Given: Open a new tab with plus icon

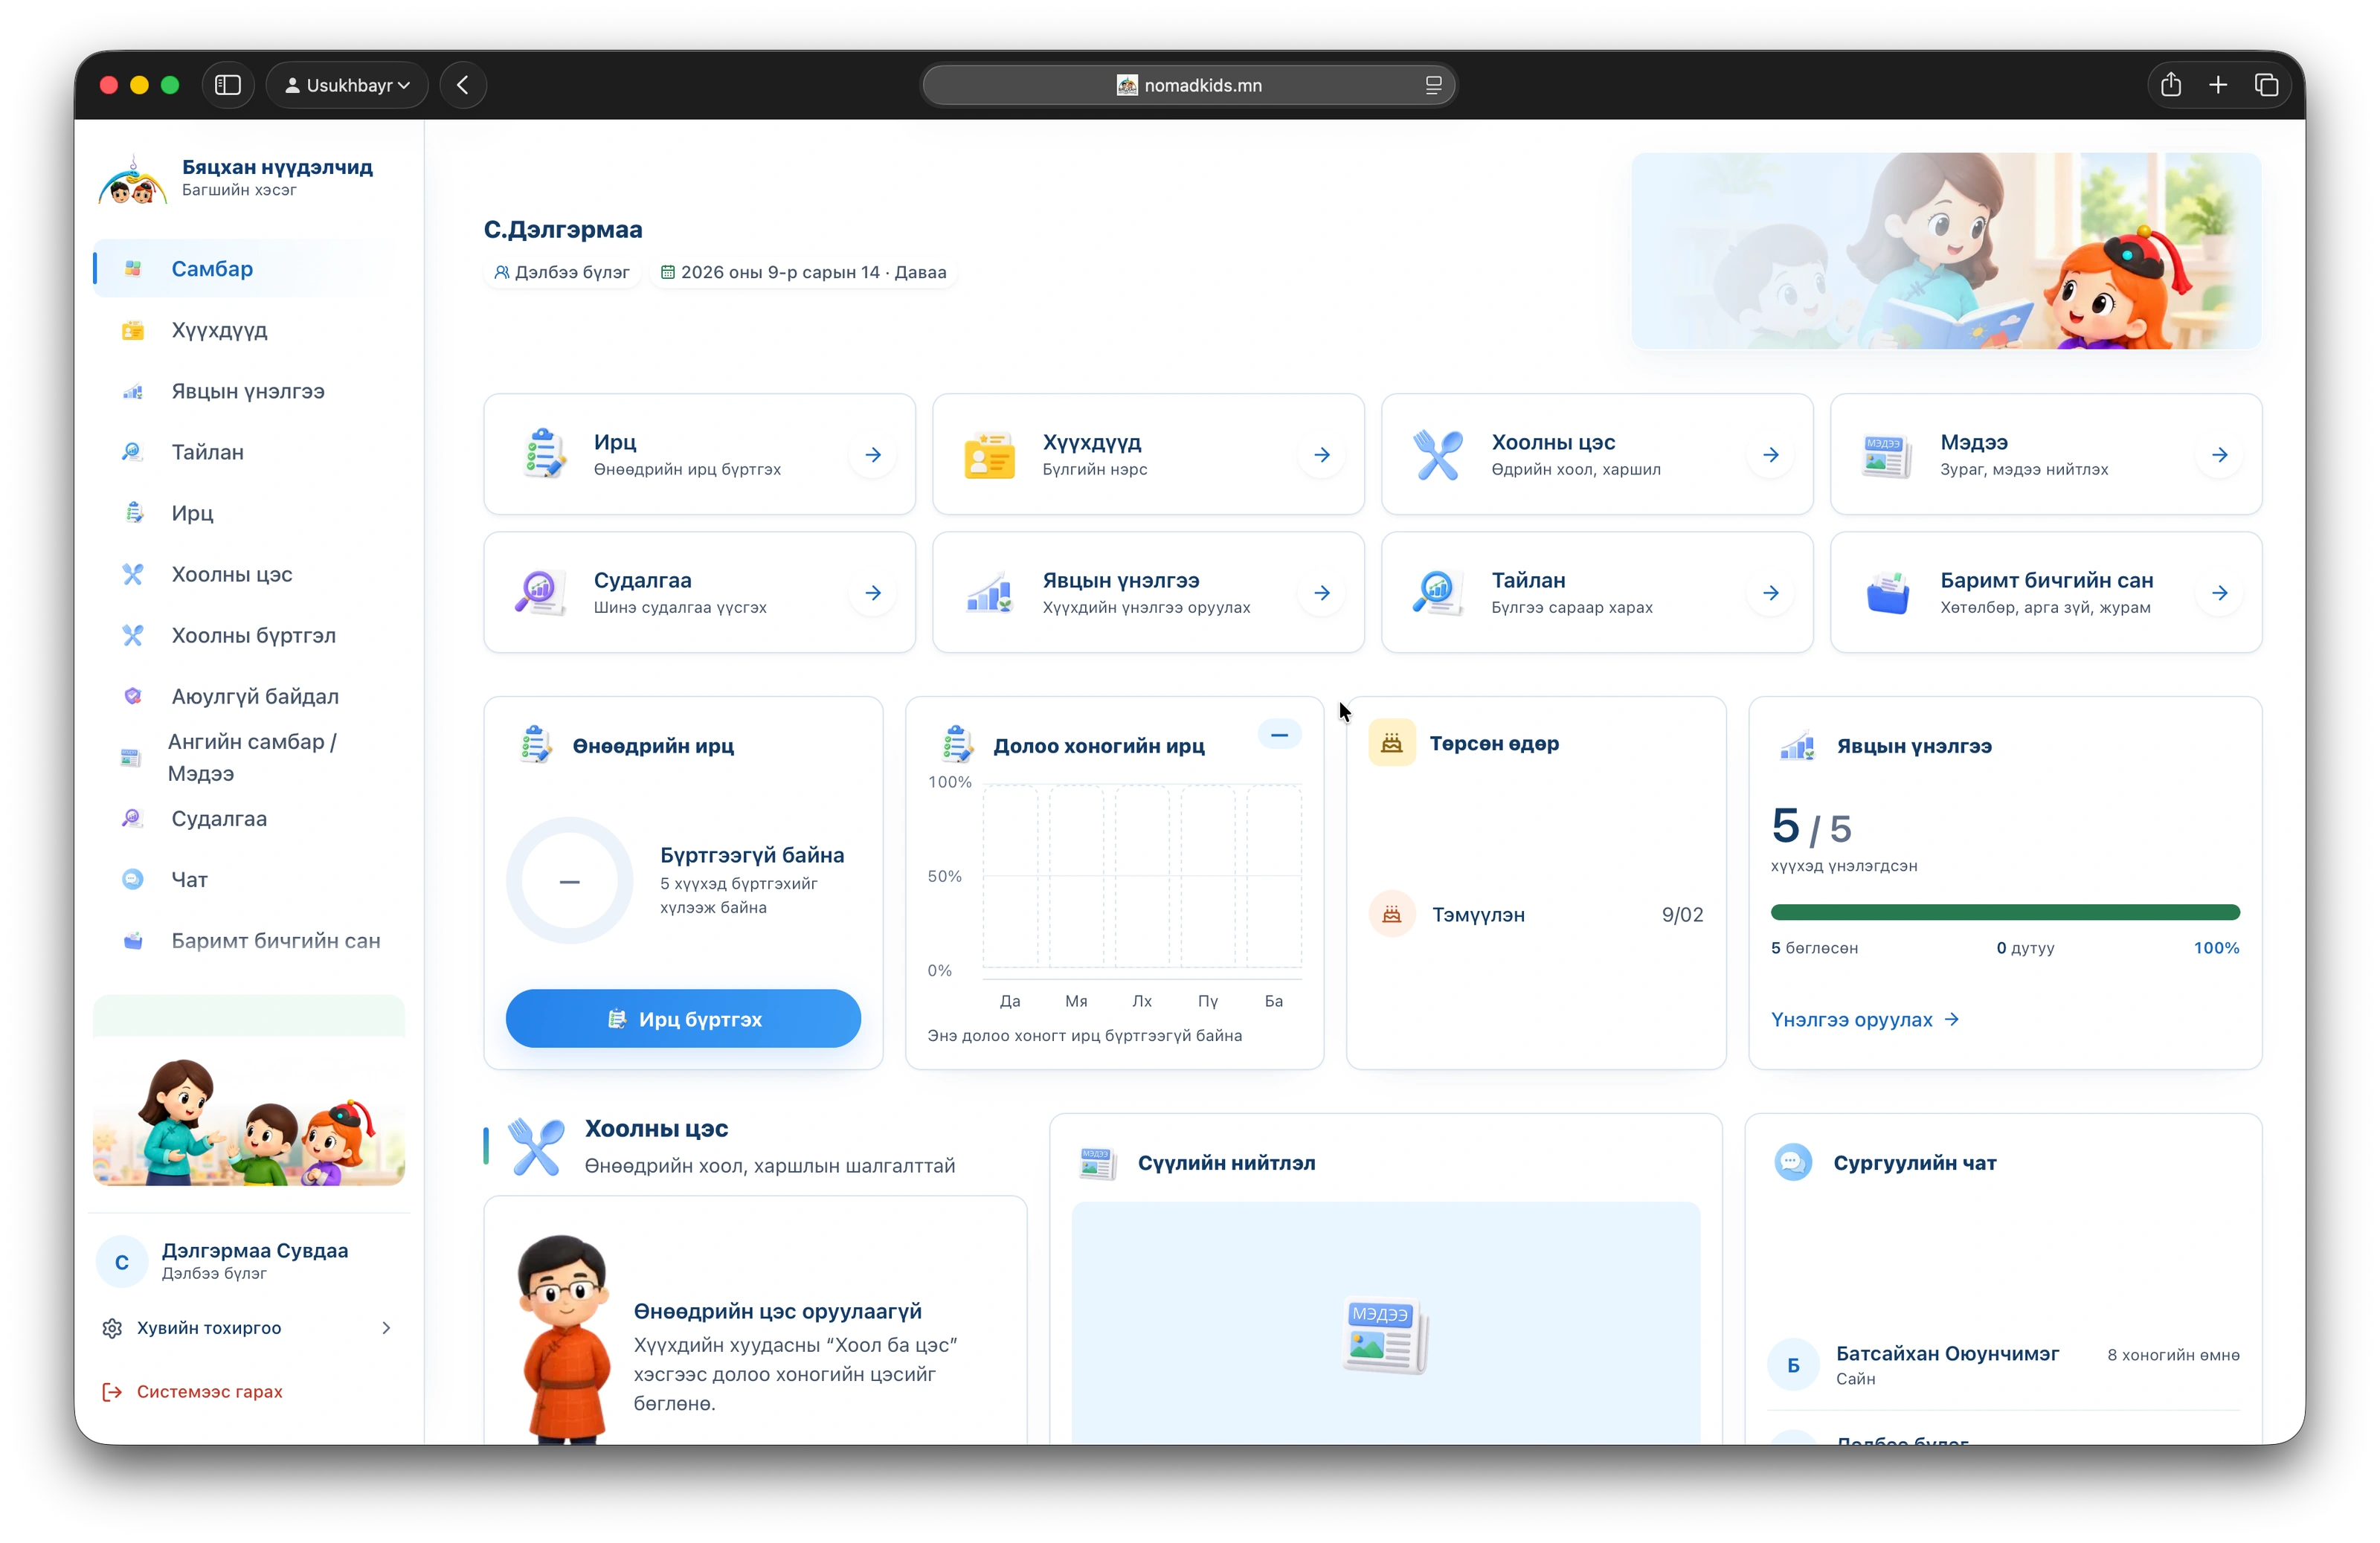Looking at the screenshot, I should point(2217,85).
